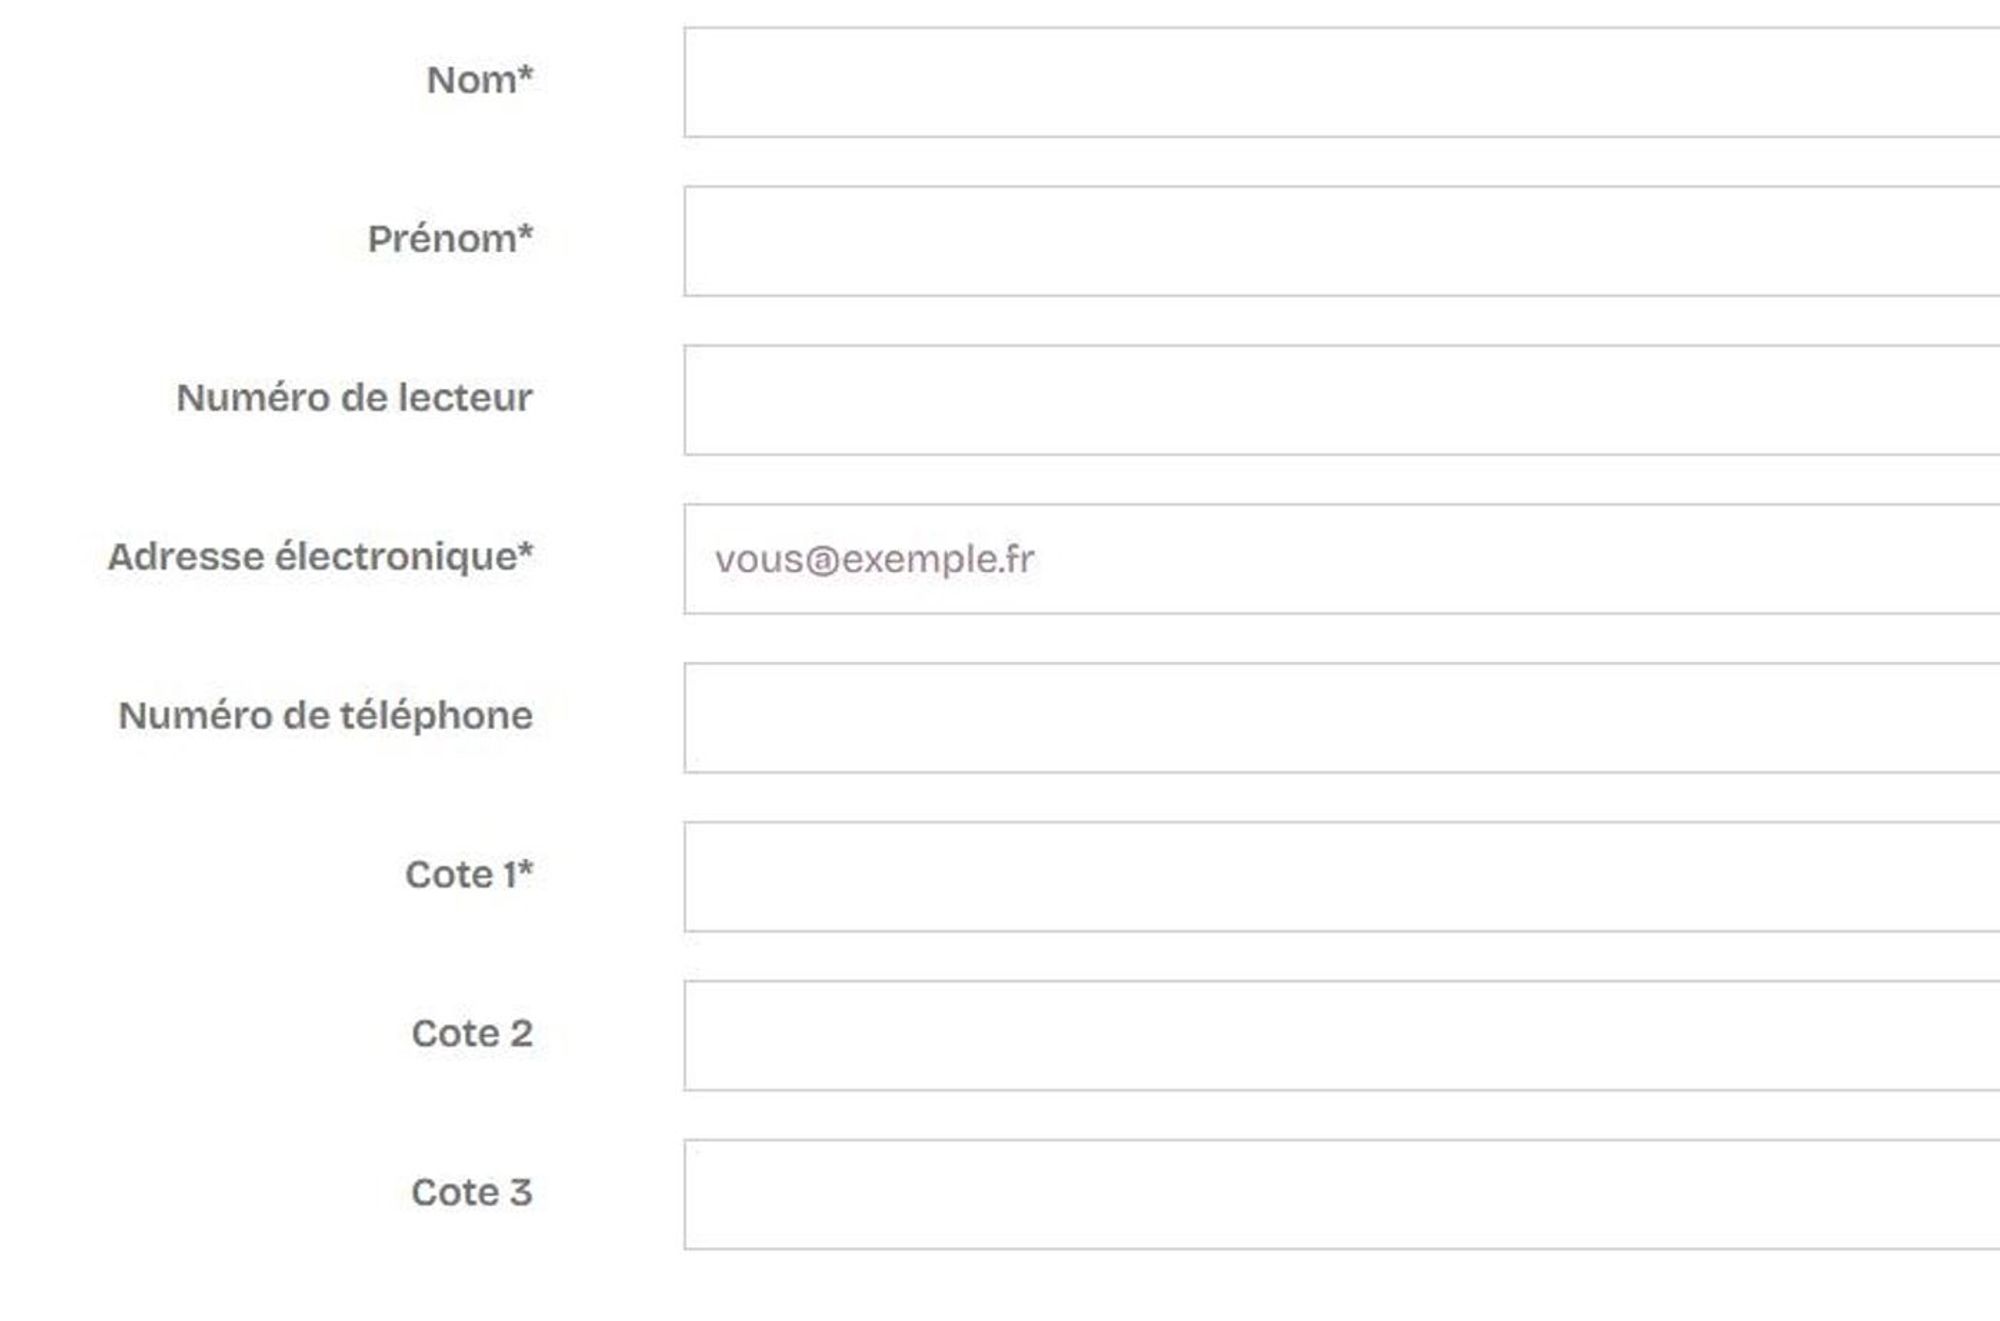Click the "Numéro de téléphone" label
Image resolution: width=2000 pixels, height=1321 pixels.
[x=325, y=716]
